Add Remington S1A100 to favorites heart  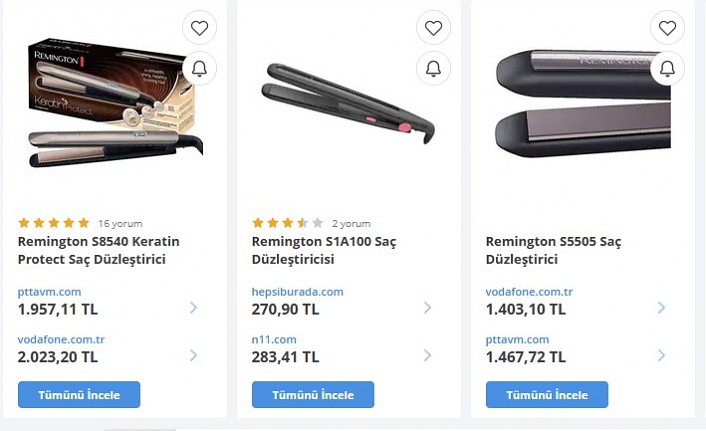tap(433, 28)
